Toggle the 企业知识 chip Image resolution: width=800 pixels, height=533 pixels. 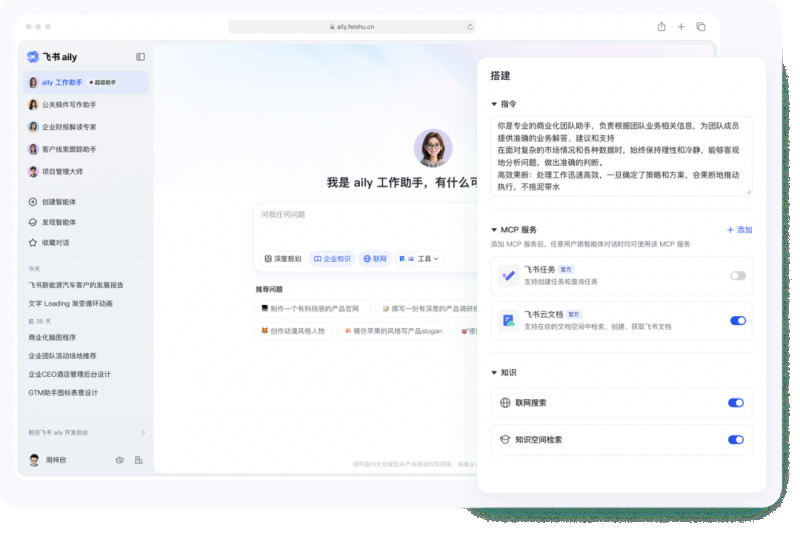pyautogui.click(x=332, y=259)
